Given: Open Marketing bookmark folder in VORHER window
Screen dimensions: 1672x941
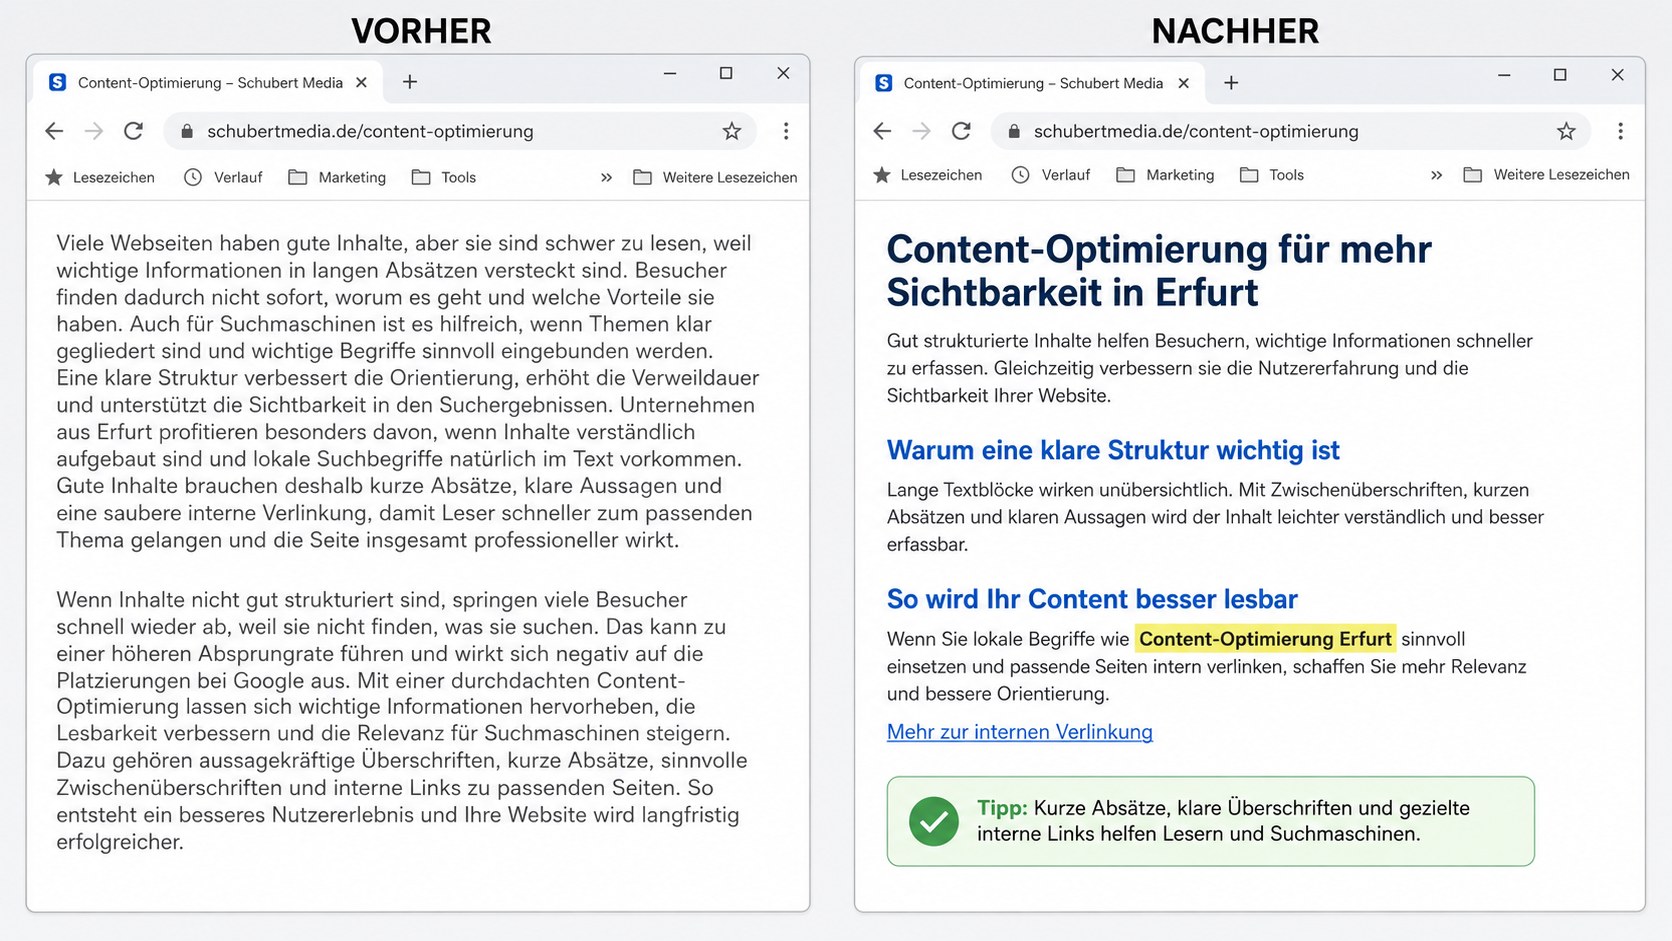Looking at the screenshot, I should coord(337,177).
